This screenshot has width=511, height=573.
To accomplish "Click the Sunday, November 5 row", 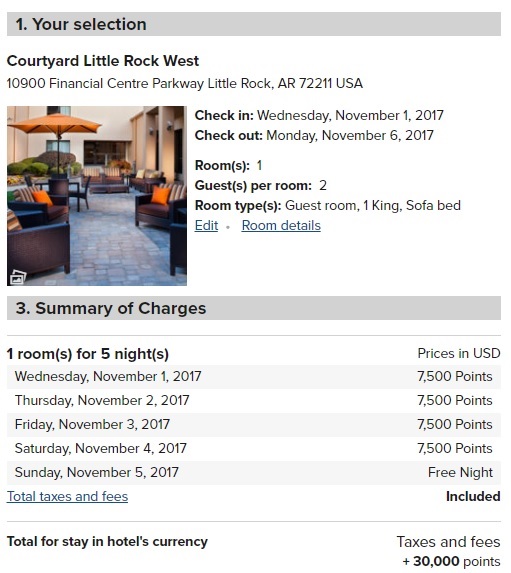I will (254, 473).
